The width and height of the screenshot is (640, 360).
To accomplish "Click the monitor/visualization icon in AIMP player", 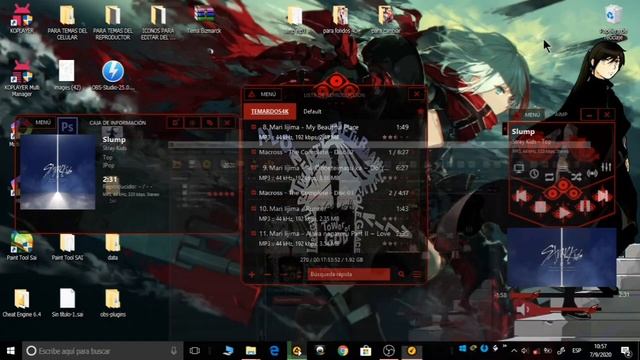I will pyautogui.click(x=519, y=168).
